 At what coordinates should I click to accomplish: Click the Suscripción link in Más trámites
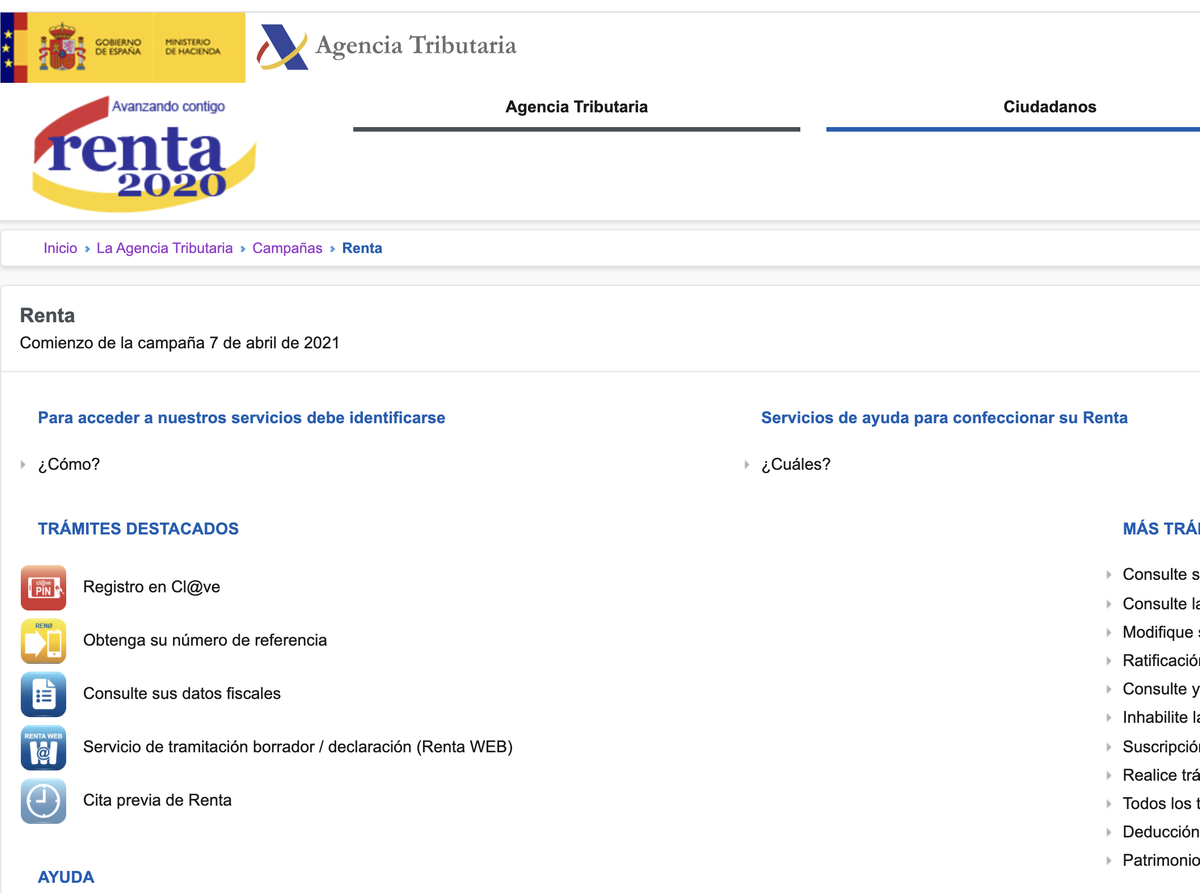click(1160, 746)
